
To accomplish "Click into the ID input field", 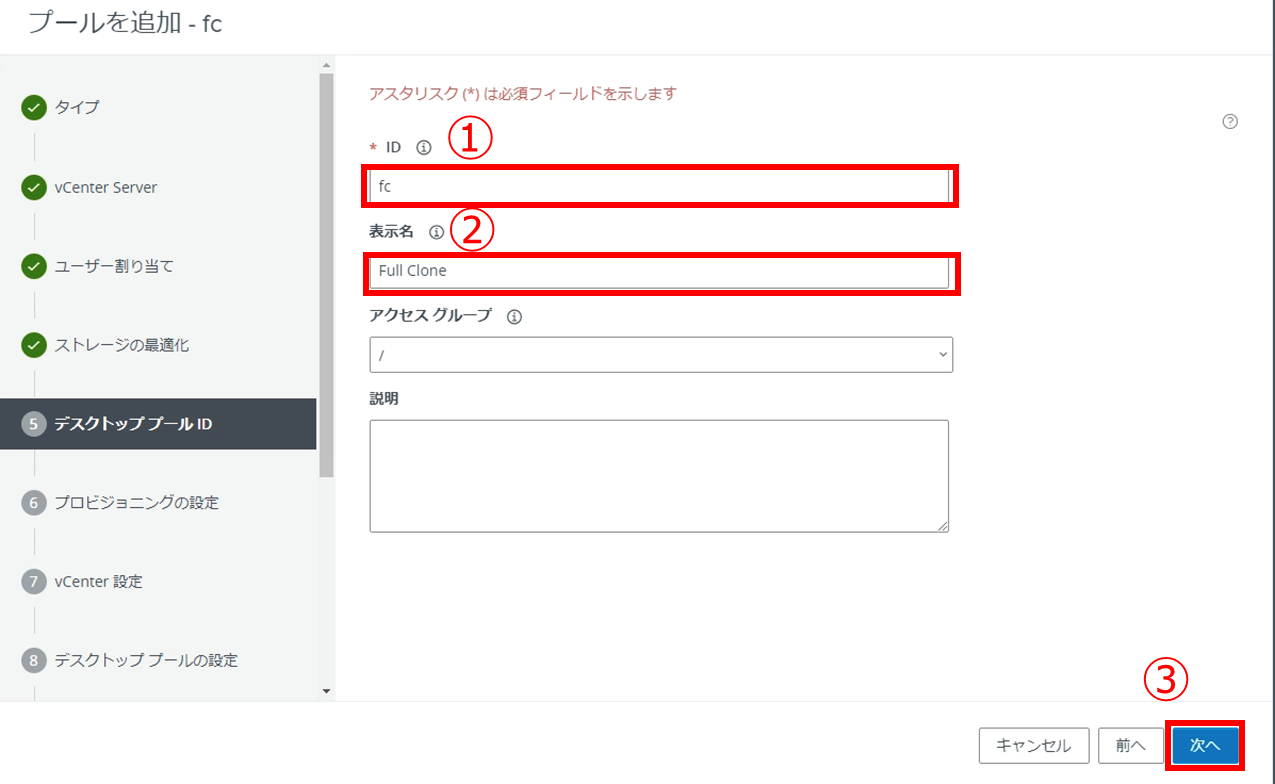I will pos(658,186).
